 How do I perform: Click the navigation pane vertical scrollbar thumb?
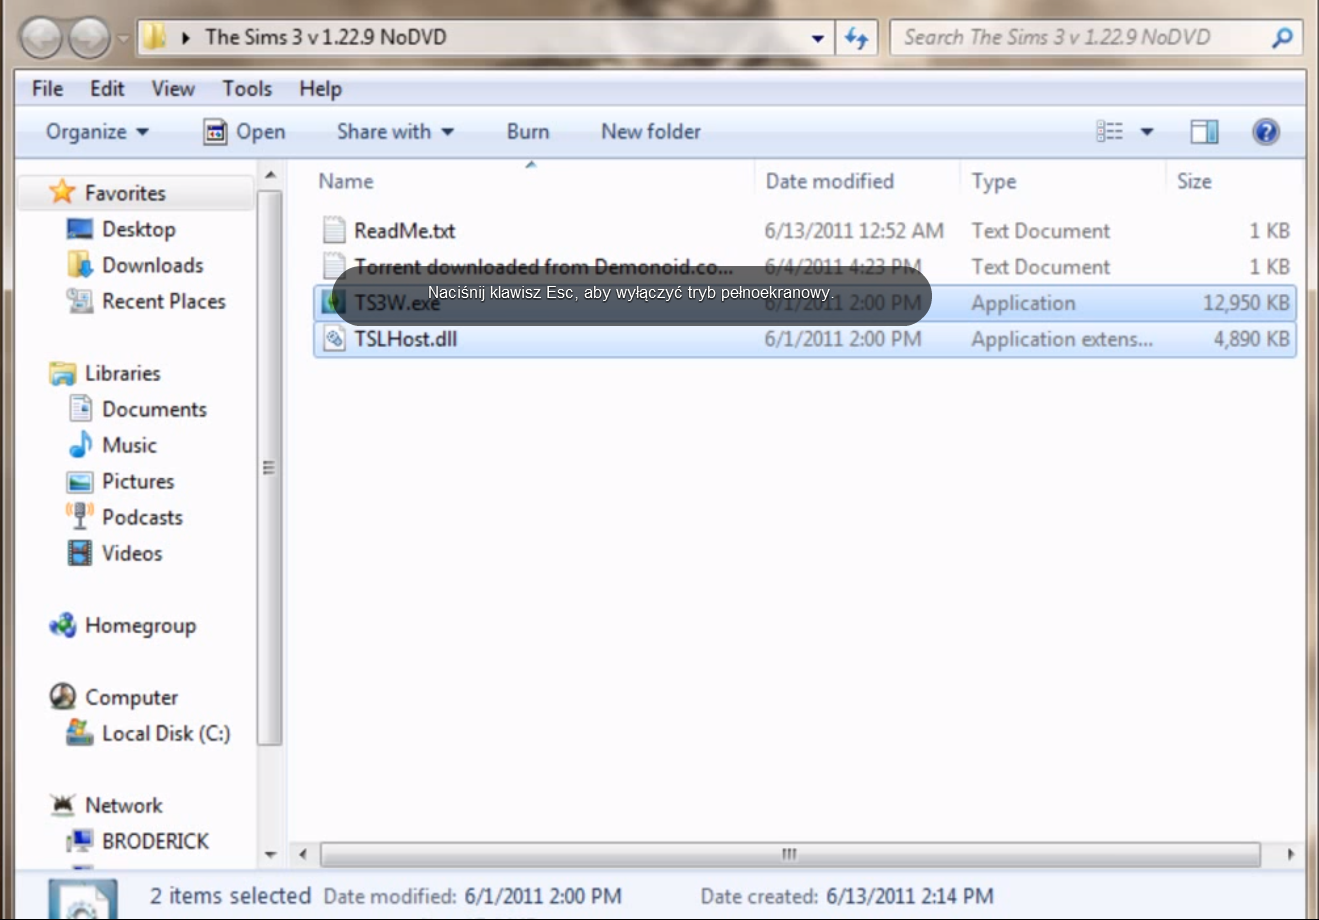click(x=268, y=467)
